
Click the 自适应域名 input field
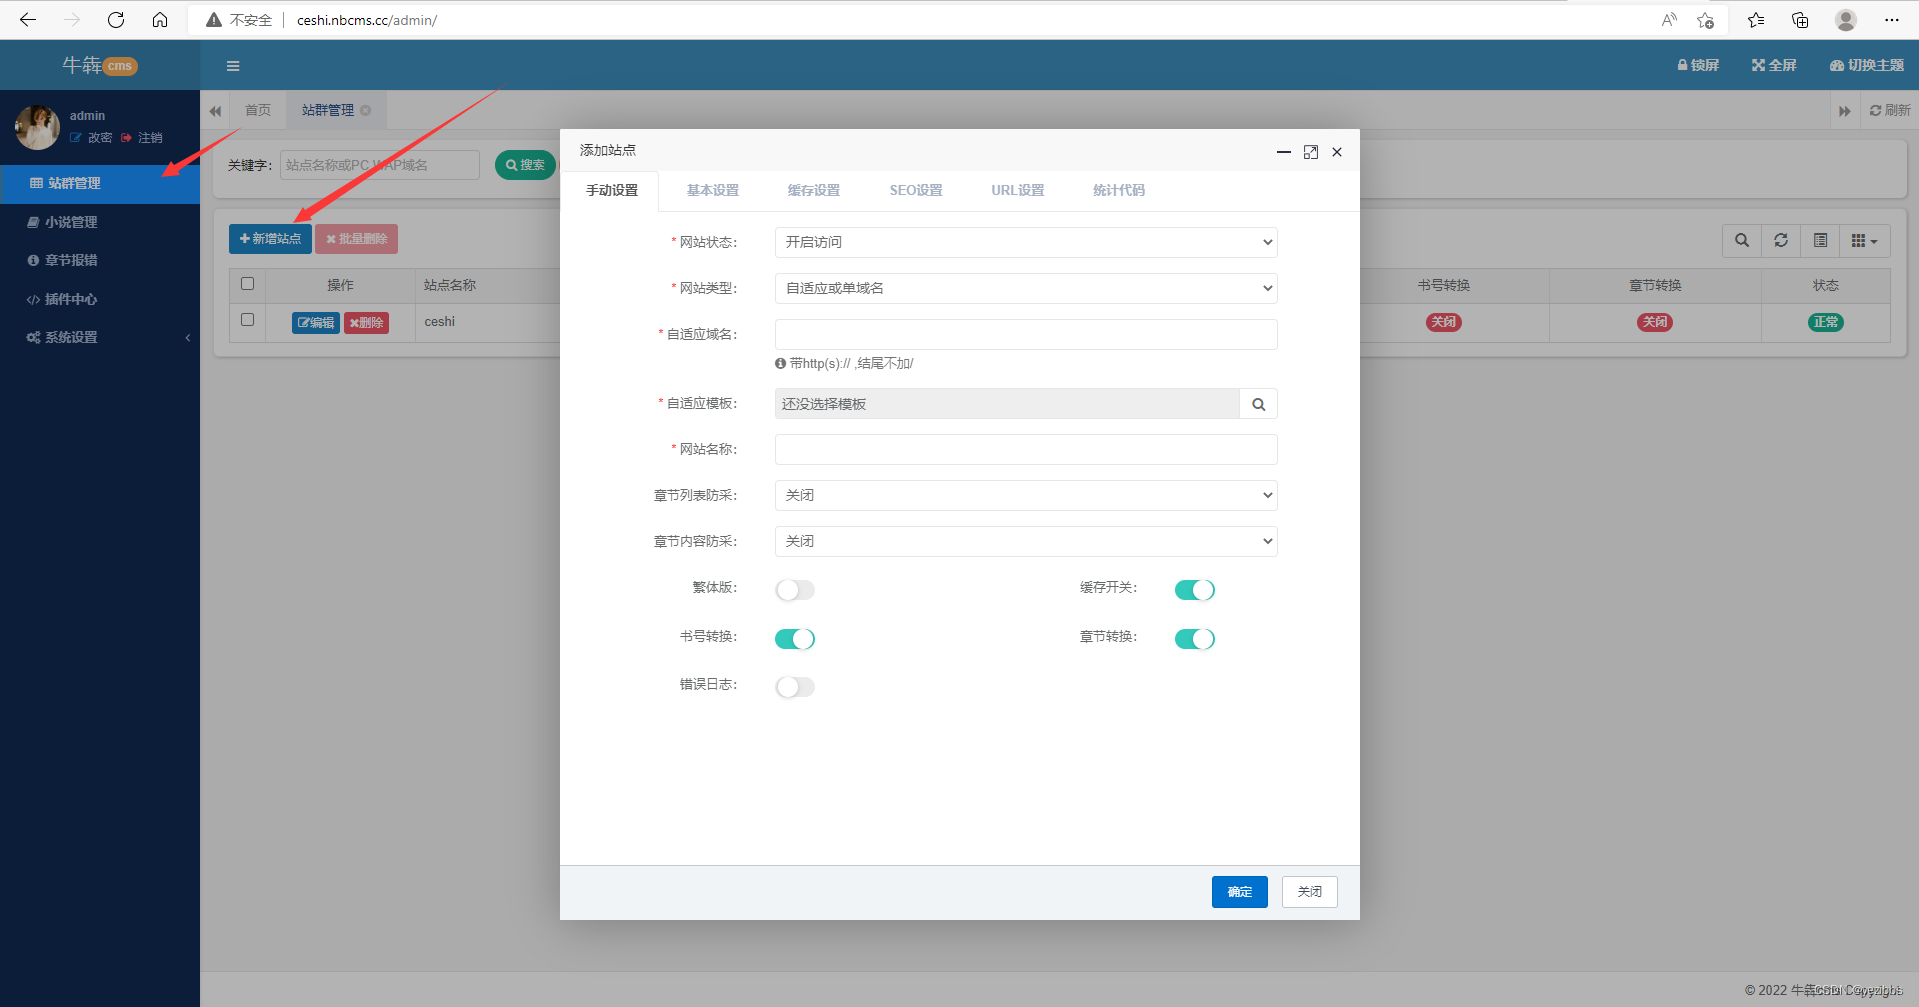1025,334
